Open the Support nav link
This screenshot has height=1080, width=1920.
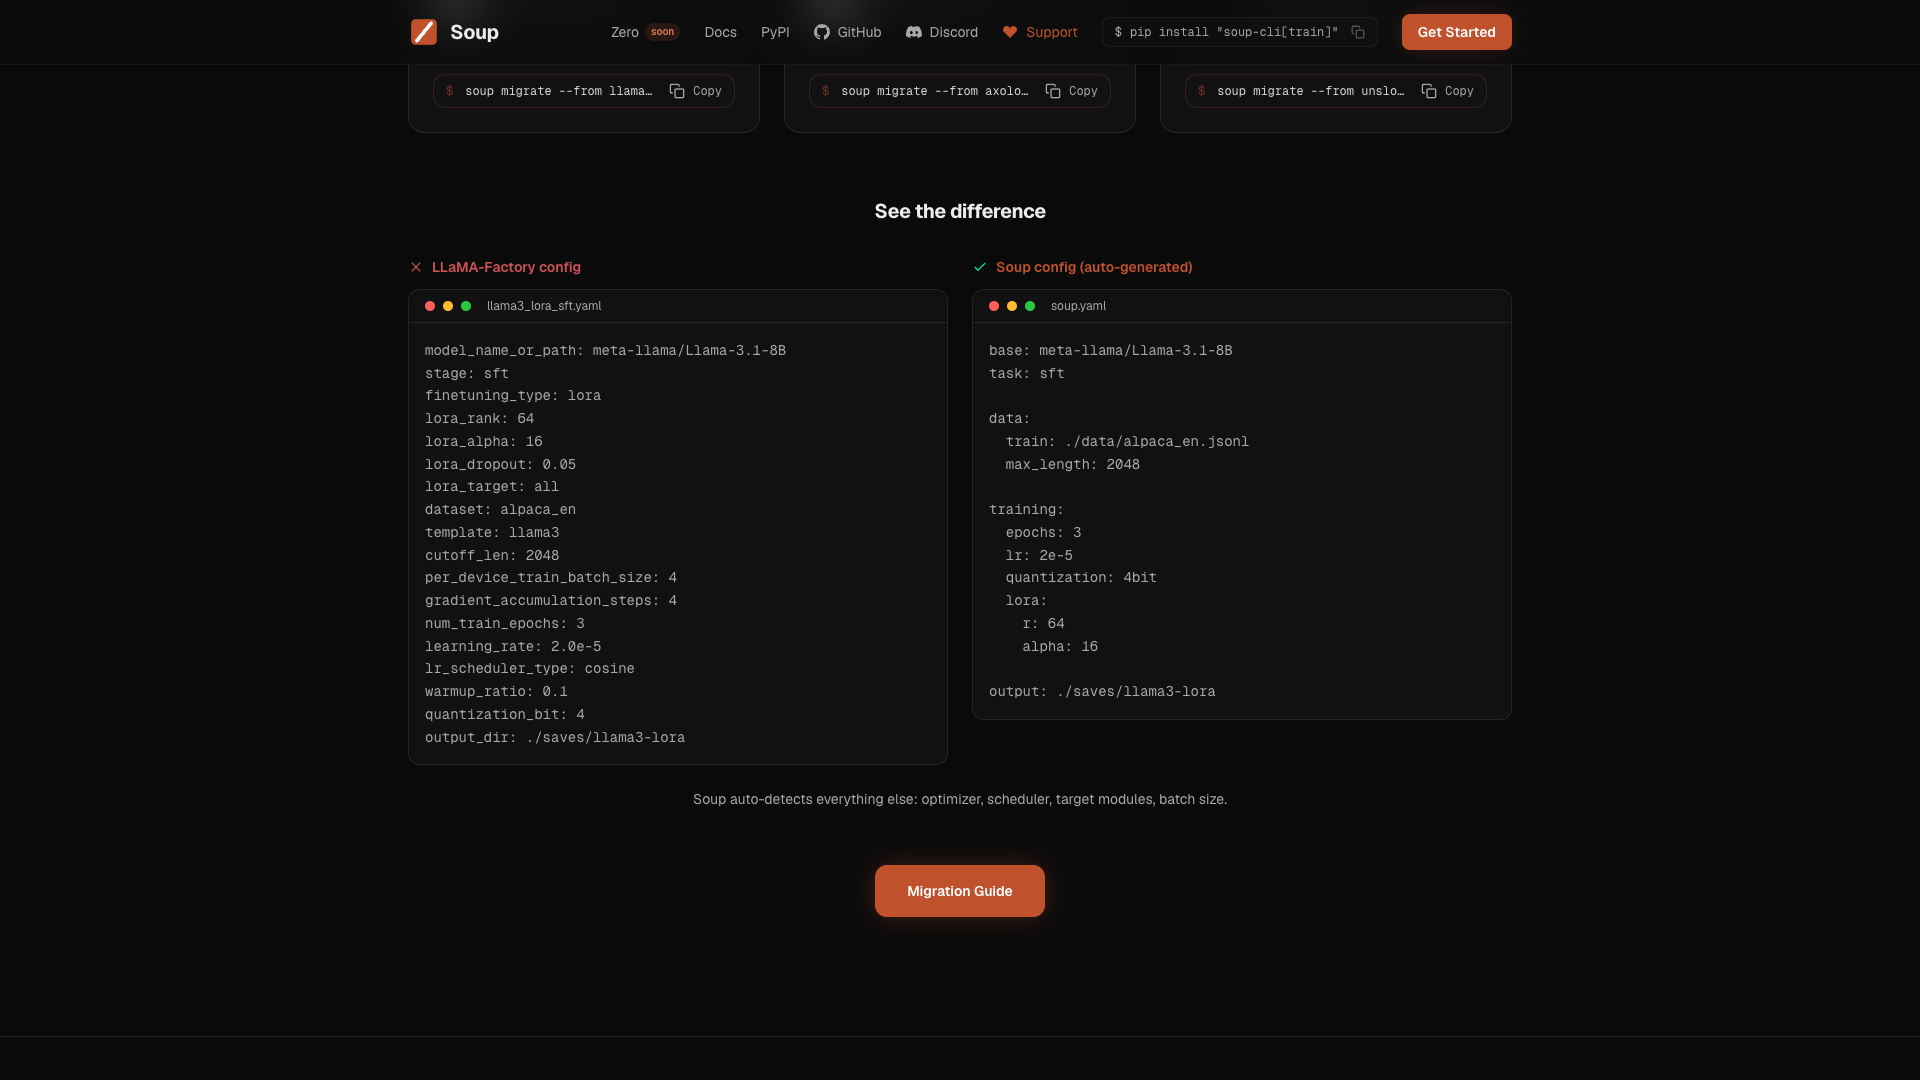(1040, 32)
